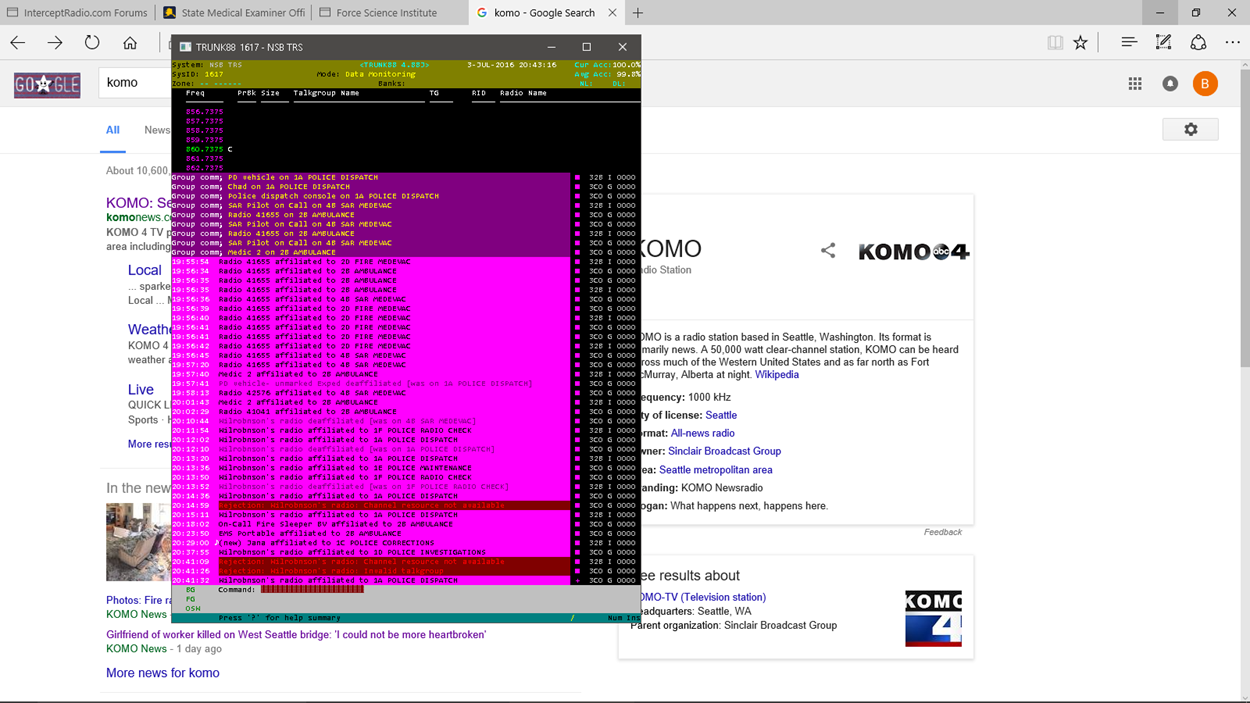Open Google search settings gear

pos(1190,129)
